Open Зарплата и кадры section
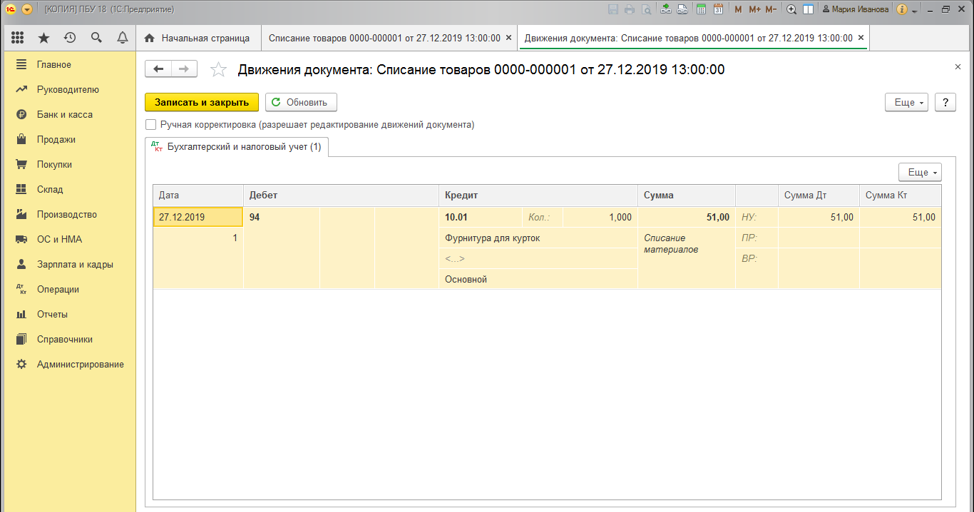 tap(75, 265)
